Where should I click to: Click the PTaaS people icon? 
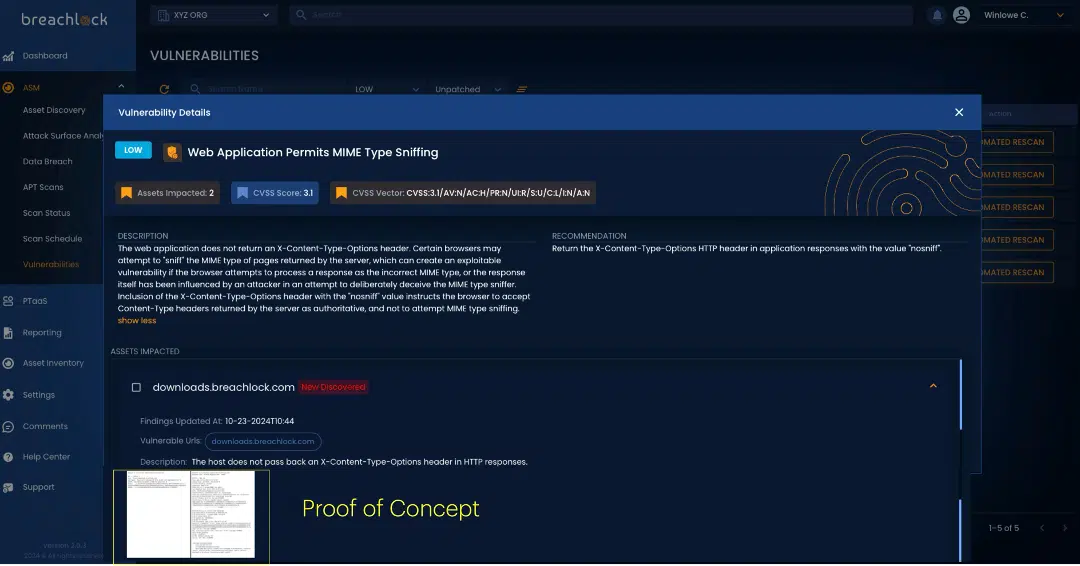click(x=8, y=301)
